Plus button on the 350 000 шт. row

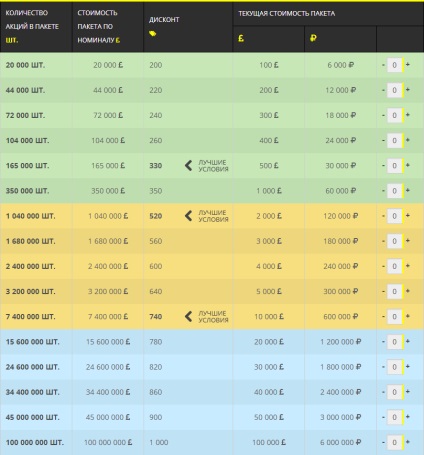pyautogui.click(x=408, y=190)
